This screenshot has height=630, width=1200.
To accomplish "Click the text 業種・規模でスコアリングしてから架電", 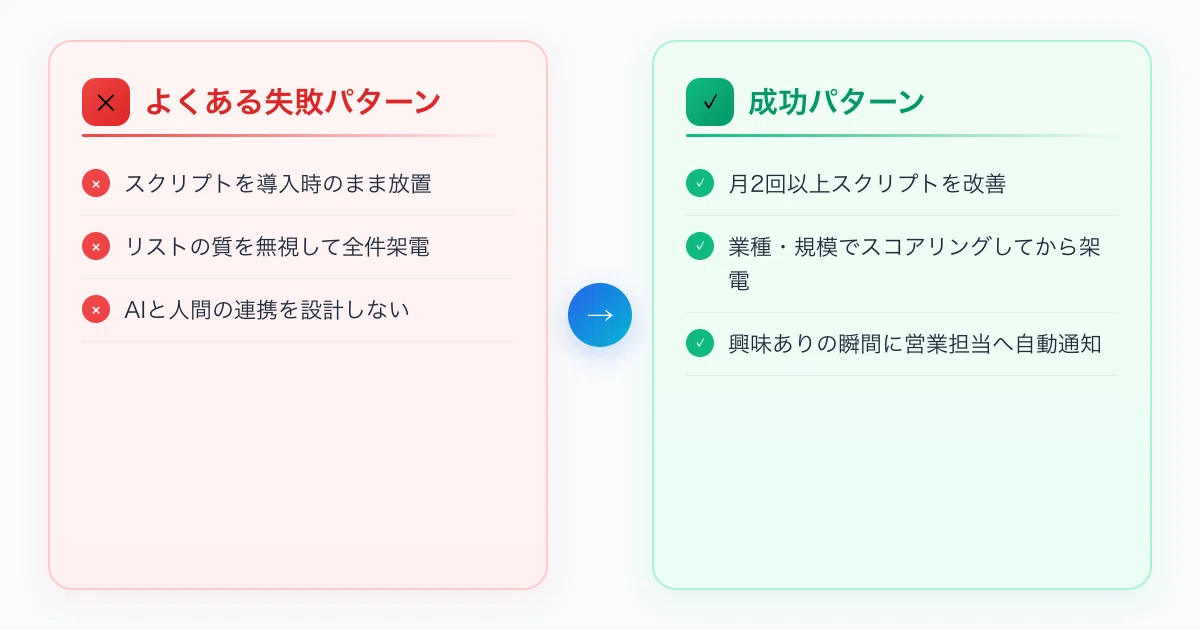I will [915, 264].
